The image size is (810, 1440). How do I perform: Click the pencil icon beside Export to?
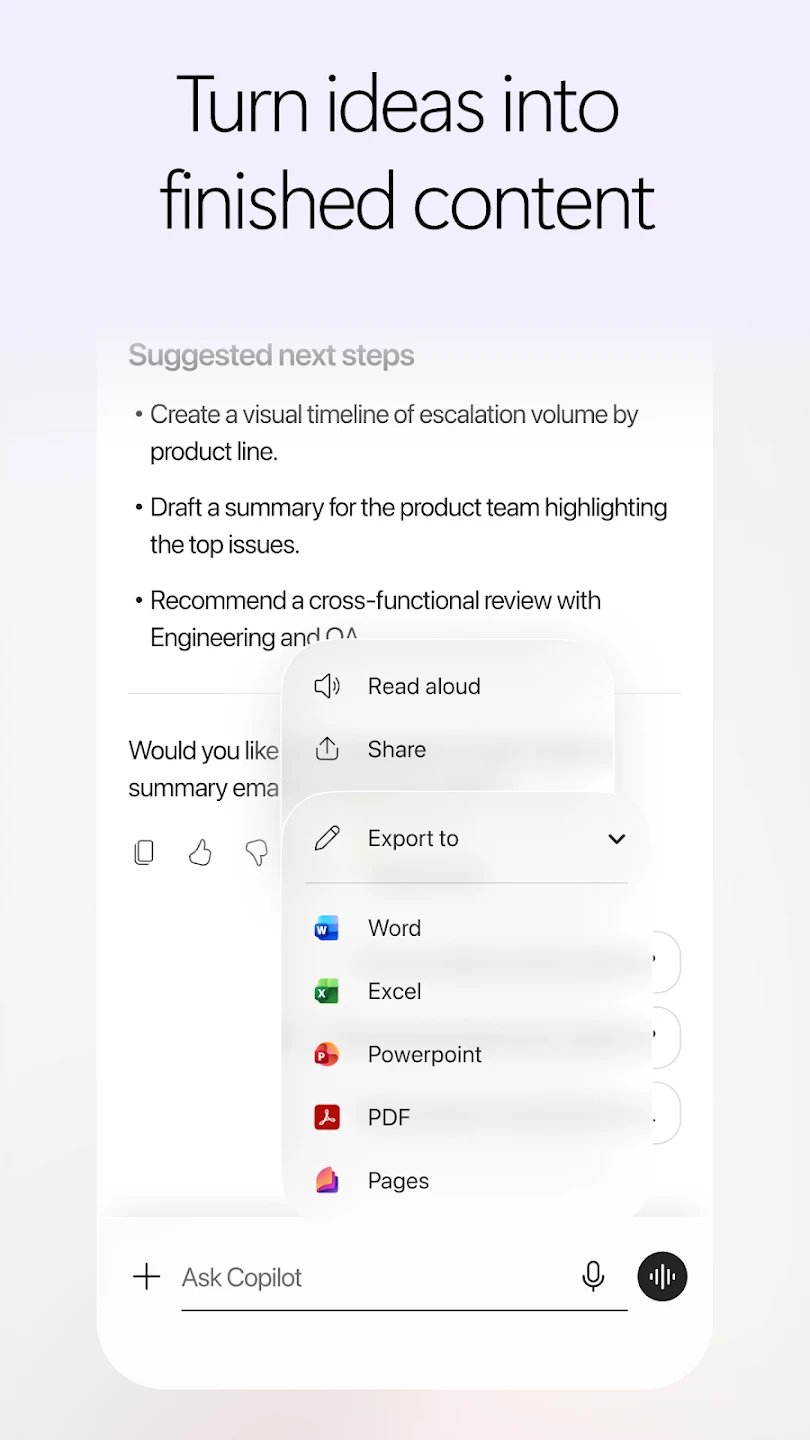327,838
